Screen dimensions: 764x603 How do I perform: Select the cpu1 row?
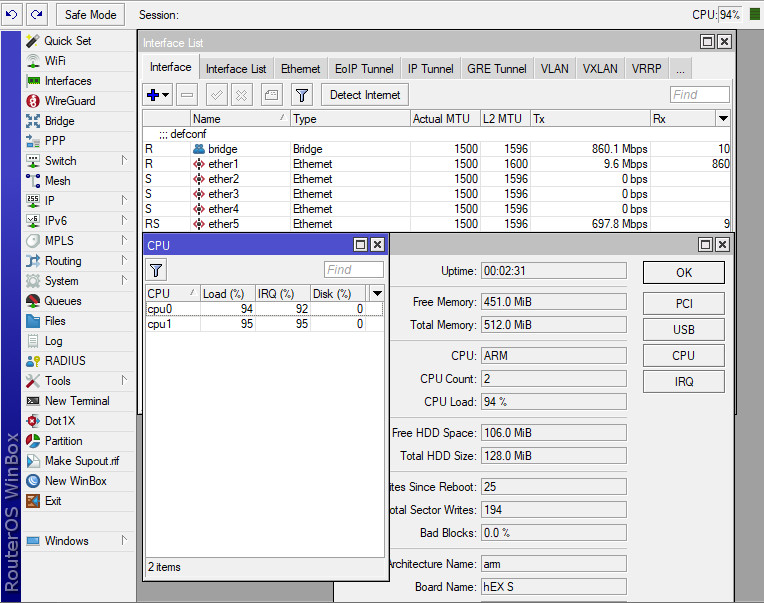point(265,324)
